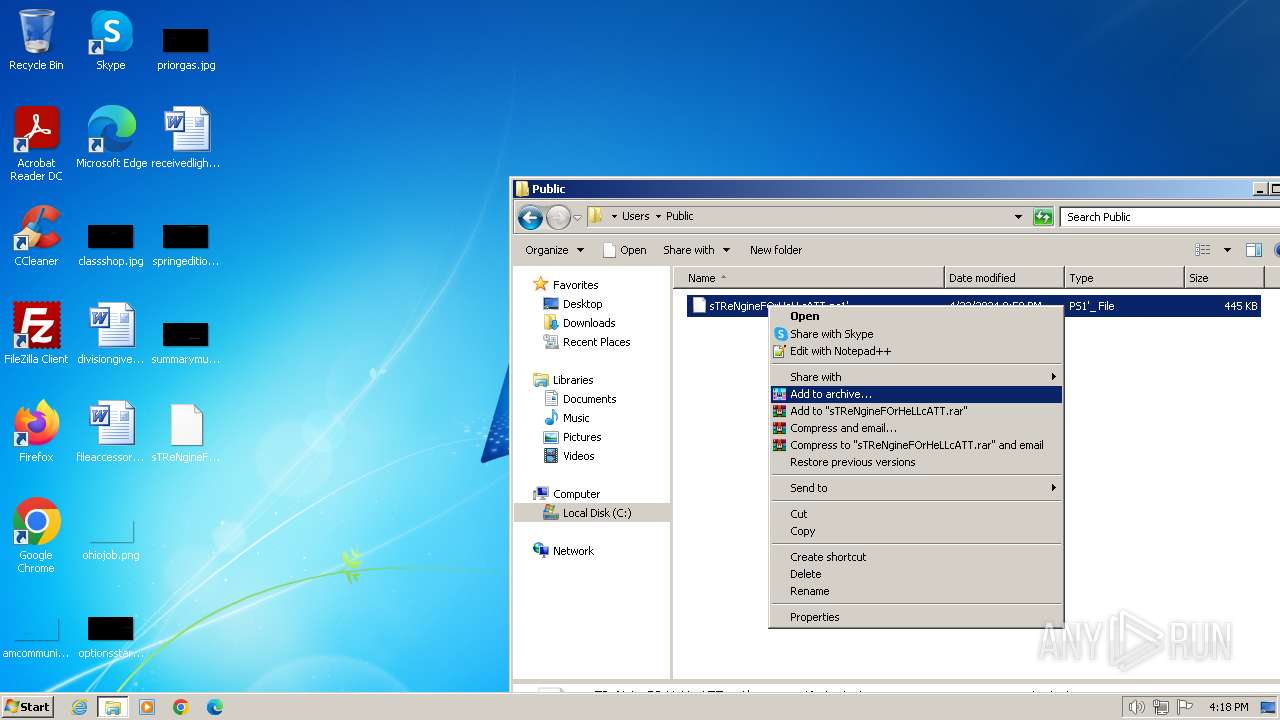1280x720 pixels.
Task: Choose Add to "sTReNgineFOrHeLLcATT.rar"
Action: 915,411
